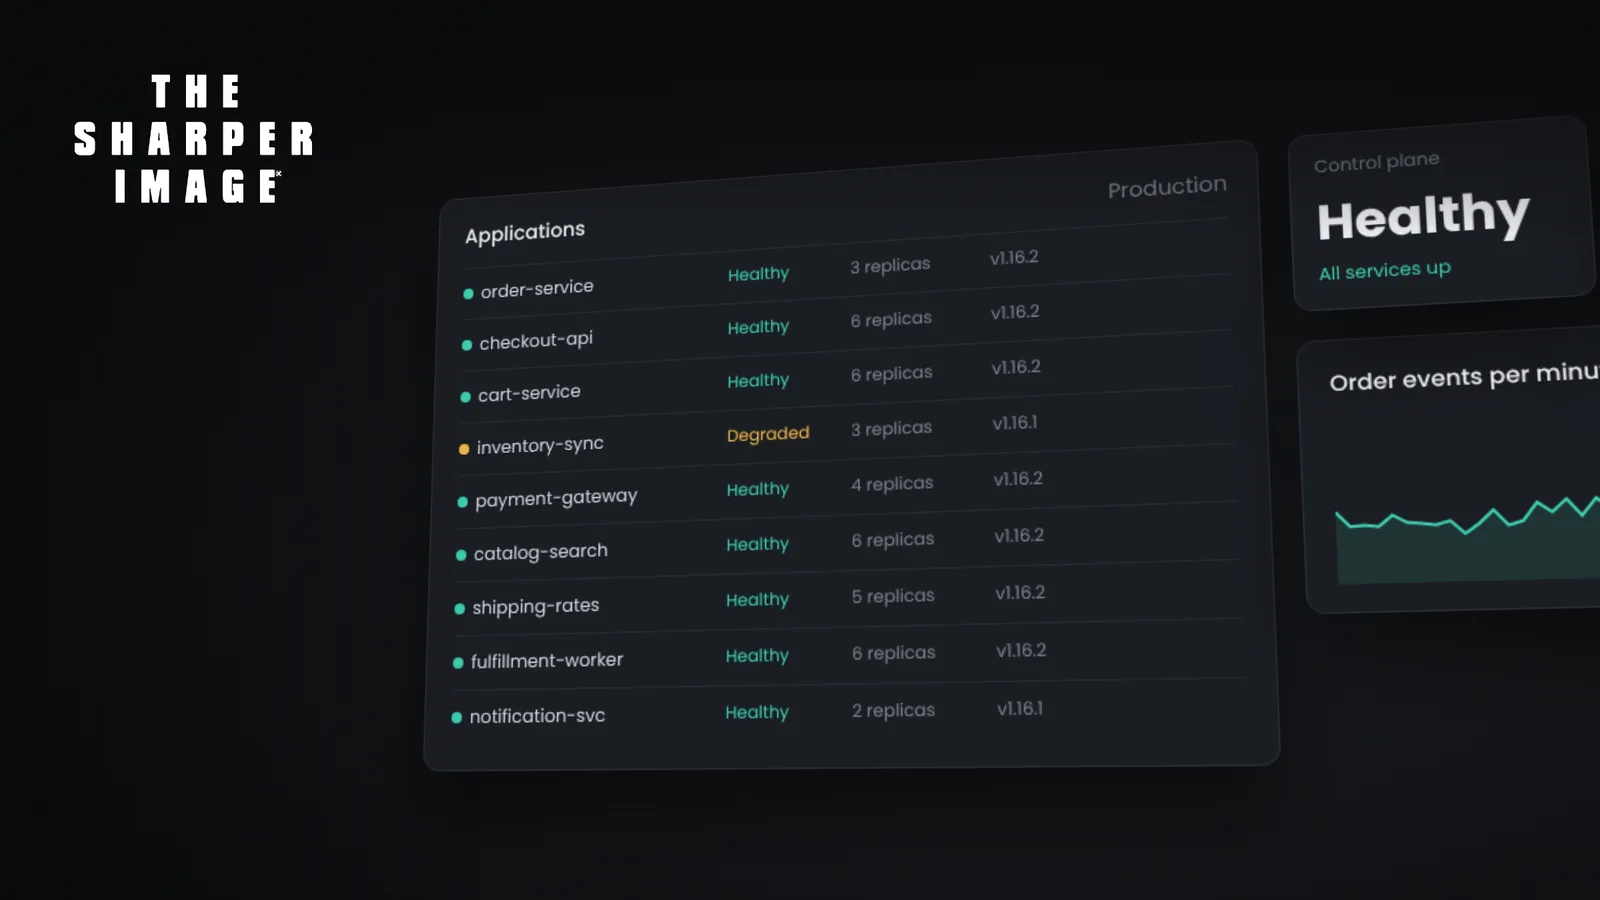The image size is (1600, 900).
Task: Open the shipping-rates application name
Action: tap(536, 606)
